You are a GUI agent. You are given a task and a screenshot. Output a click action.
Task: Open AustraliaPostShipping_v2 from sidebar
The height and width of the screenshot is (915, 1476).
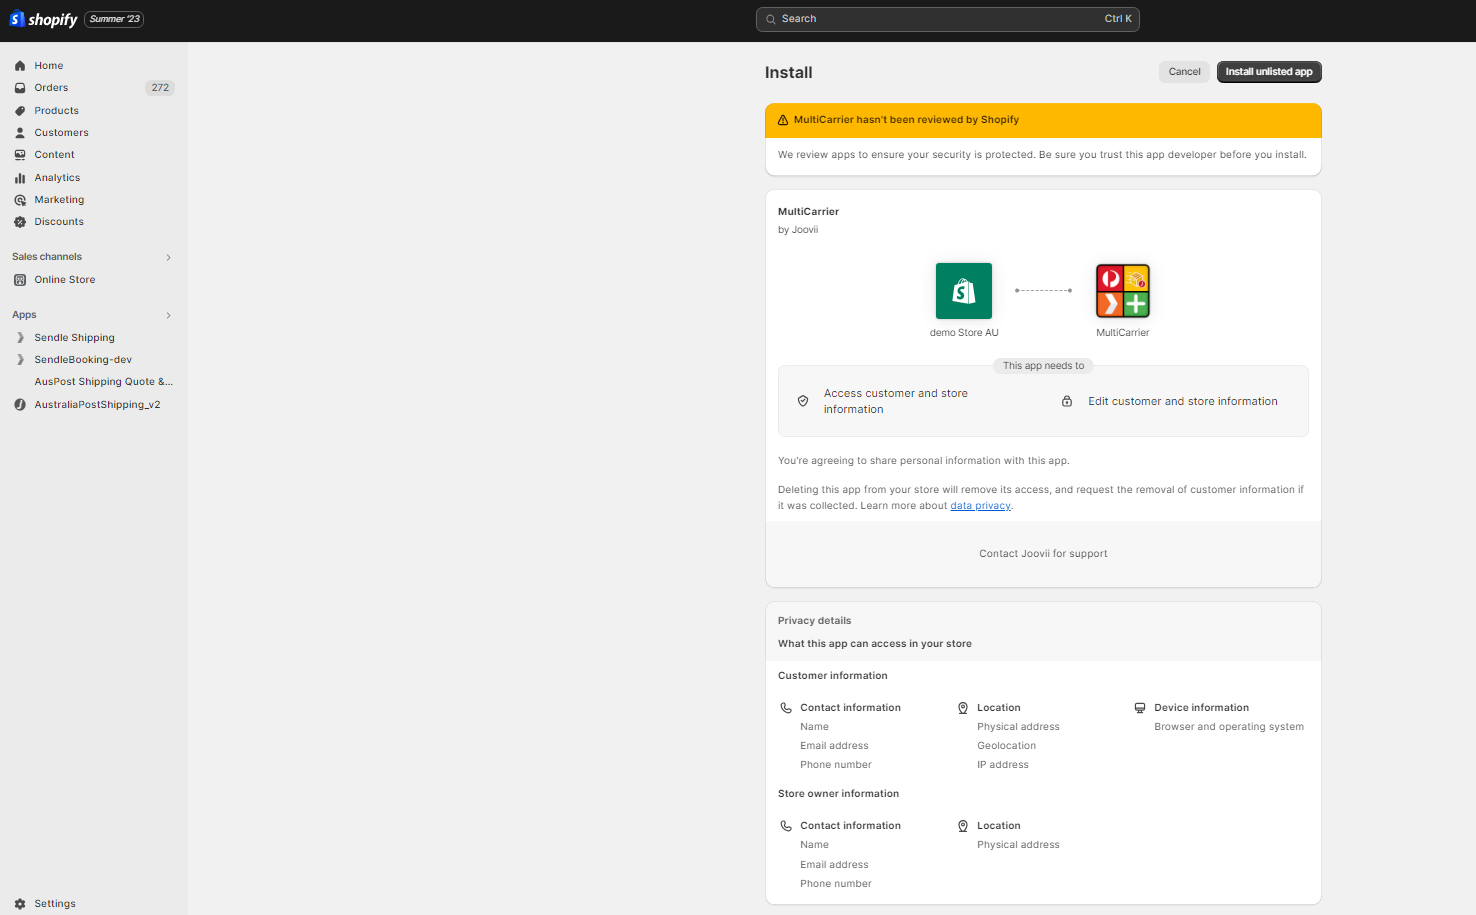[x=97, y=404]
